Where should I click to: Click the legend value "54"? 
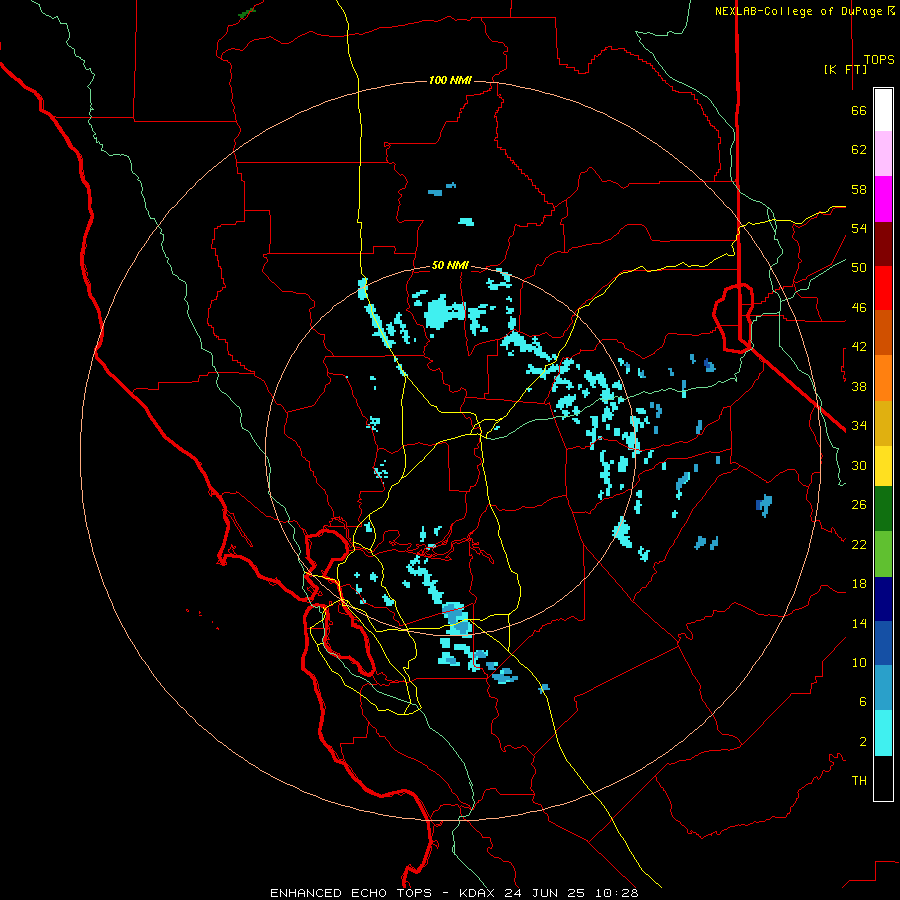(859, 228)
